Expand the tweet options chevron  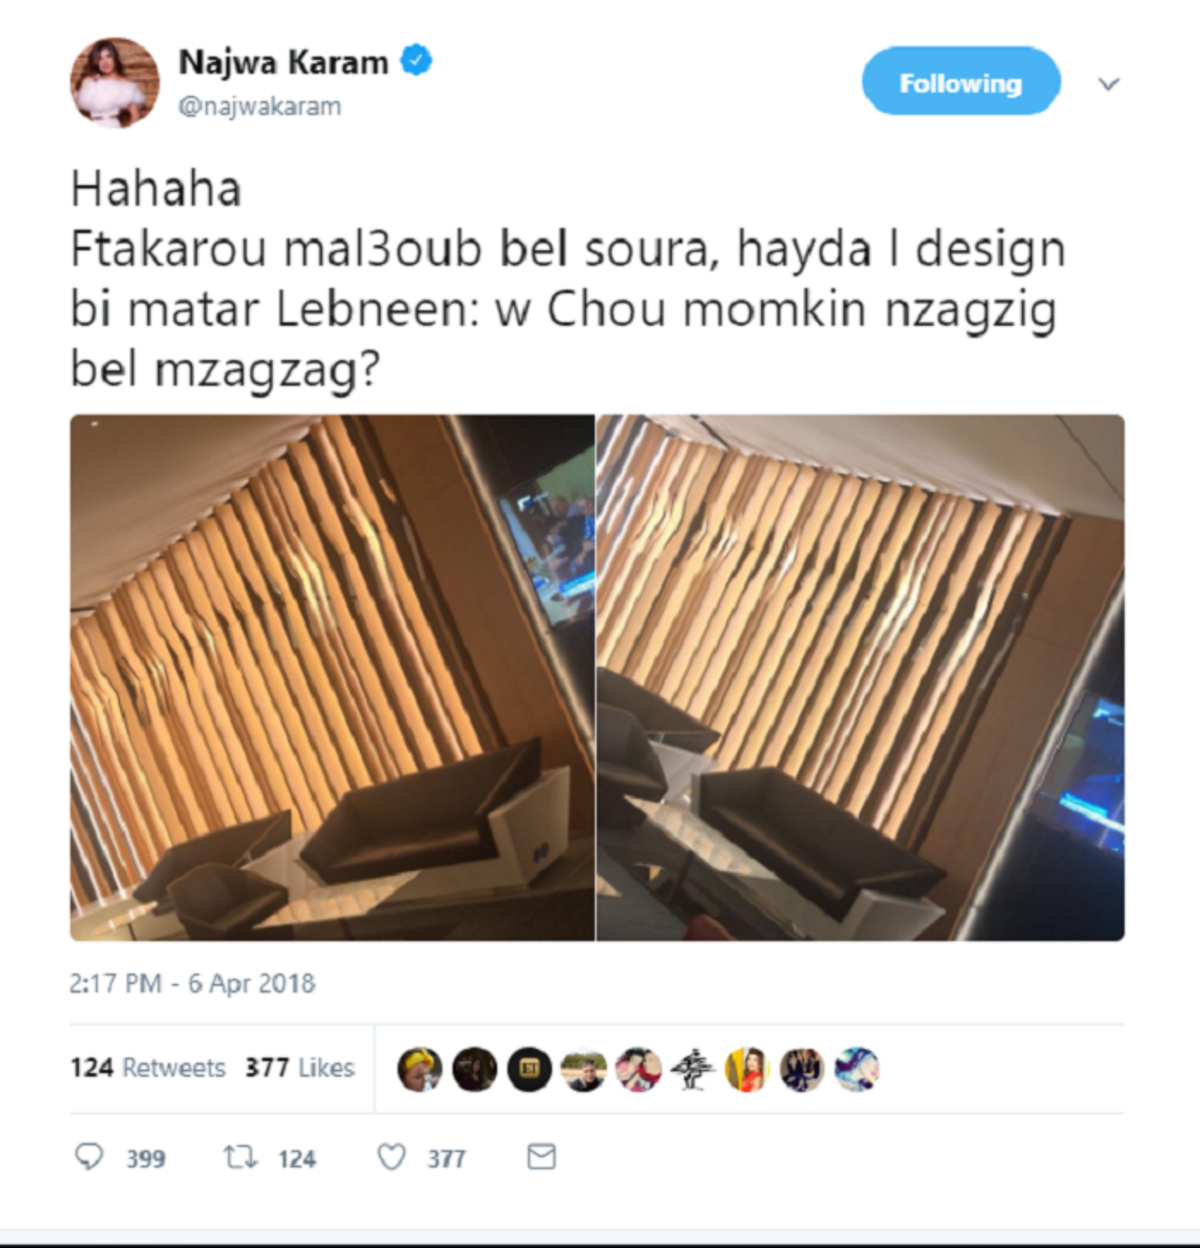pyautogui.click(x=1108, y=84)
